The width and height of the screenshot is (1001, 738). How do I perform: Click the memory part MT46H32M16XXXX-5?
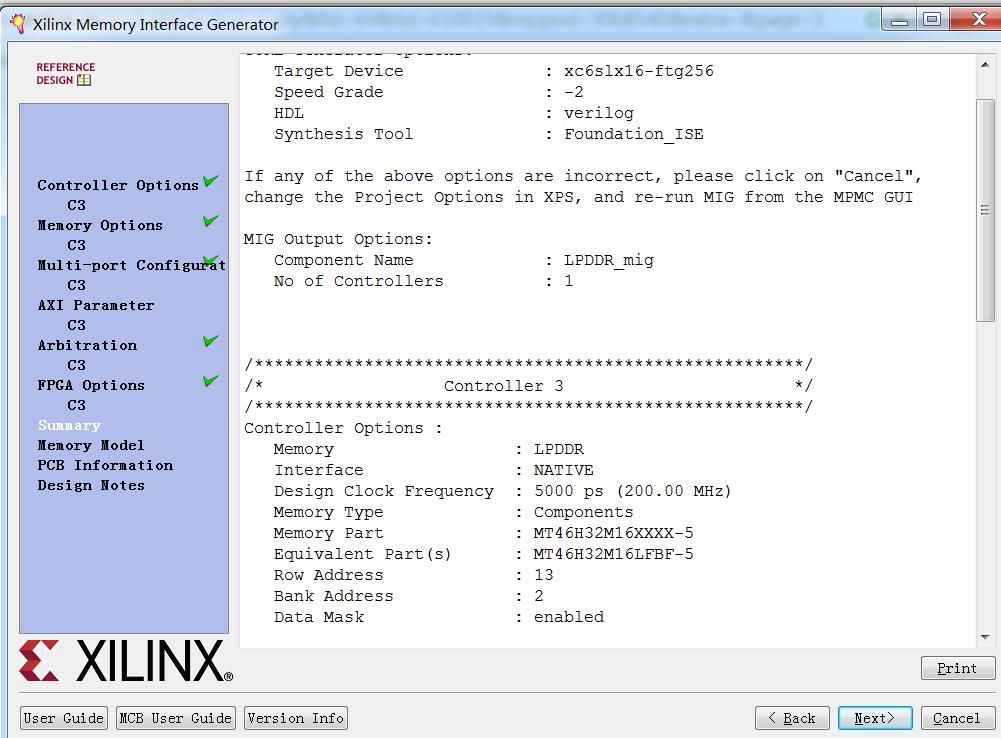[x=613, y=533]
